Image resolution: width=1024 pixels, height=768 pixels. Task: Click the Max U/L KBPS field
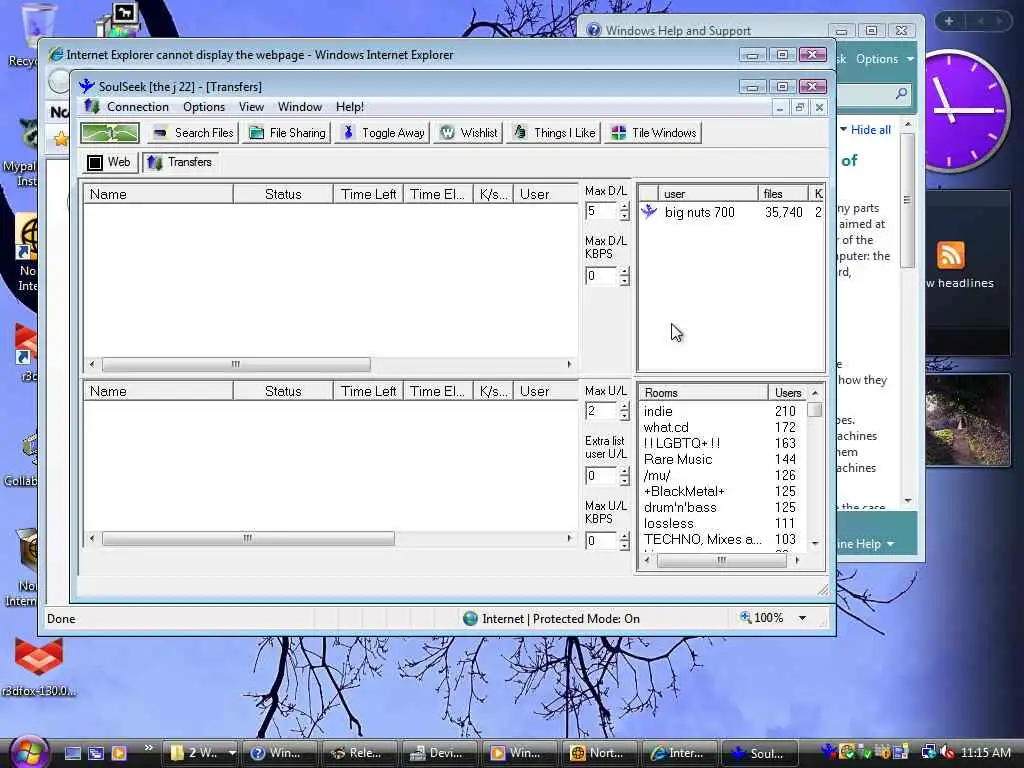pyautogui.click(x=601, y=541)
